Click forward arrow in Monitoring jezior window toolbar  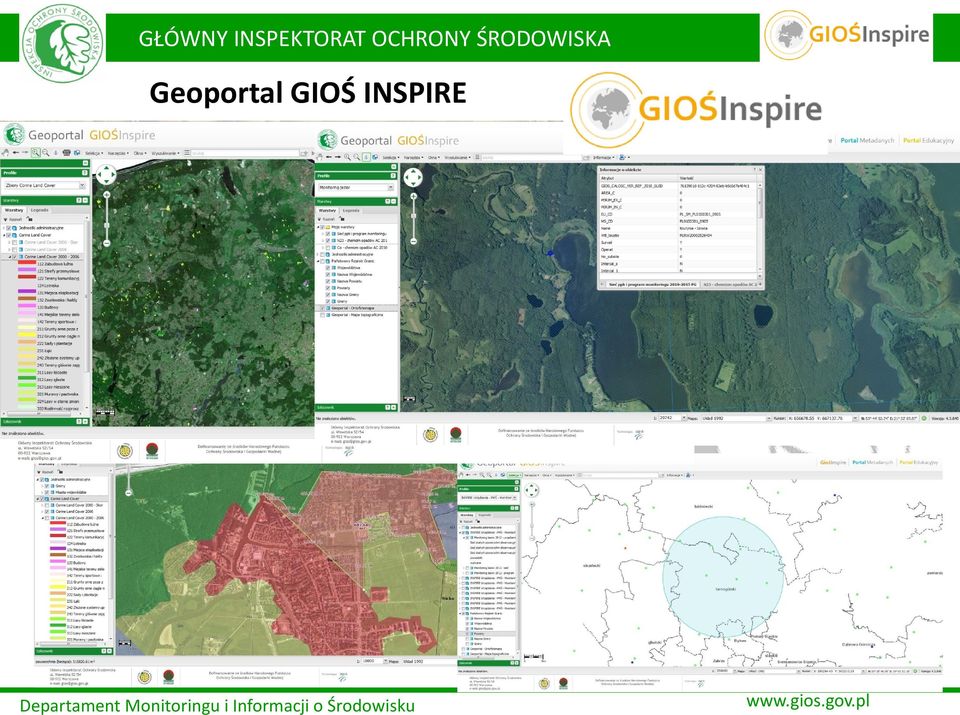click(337, 157)
